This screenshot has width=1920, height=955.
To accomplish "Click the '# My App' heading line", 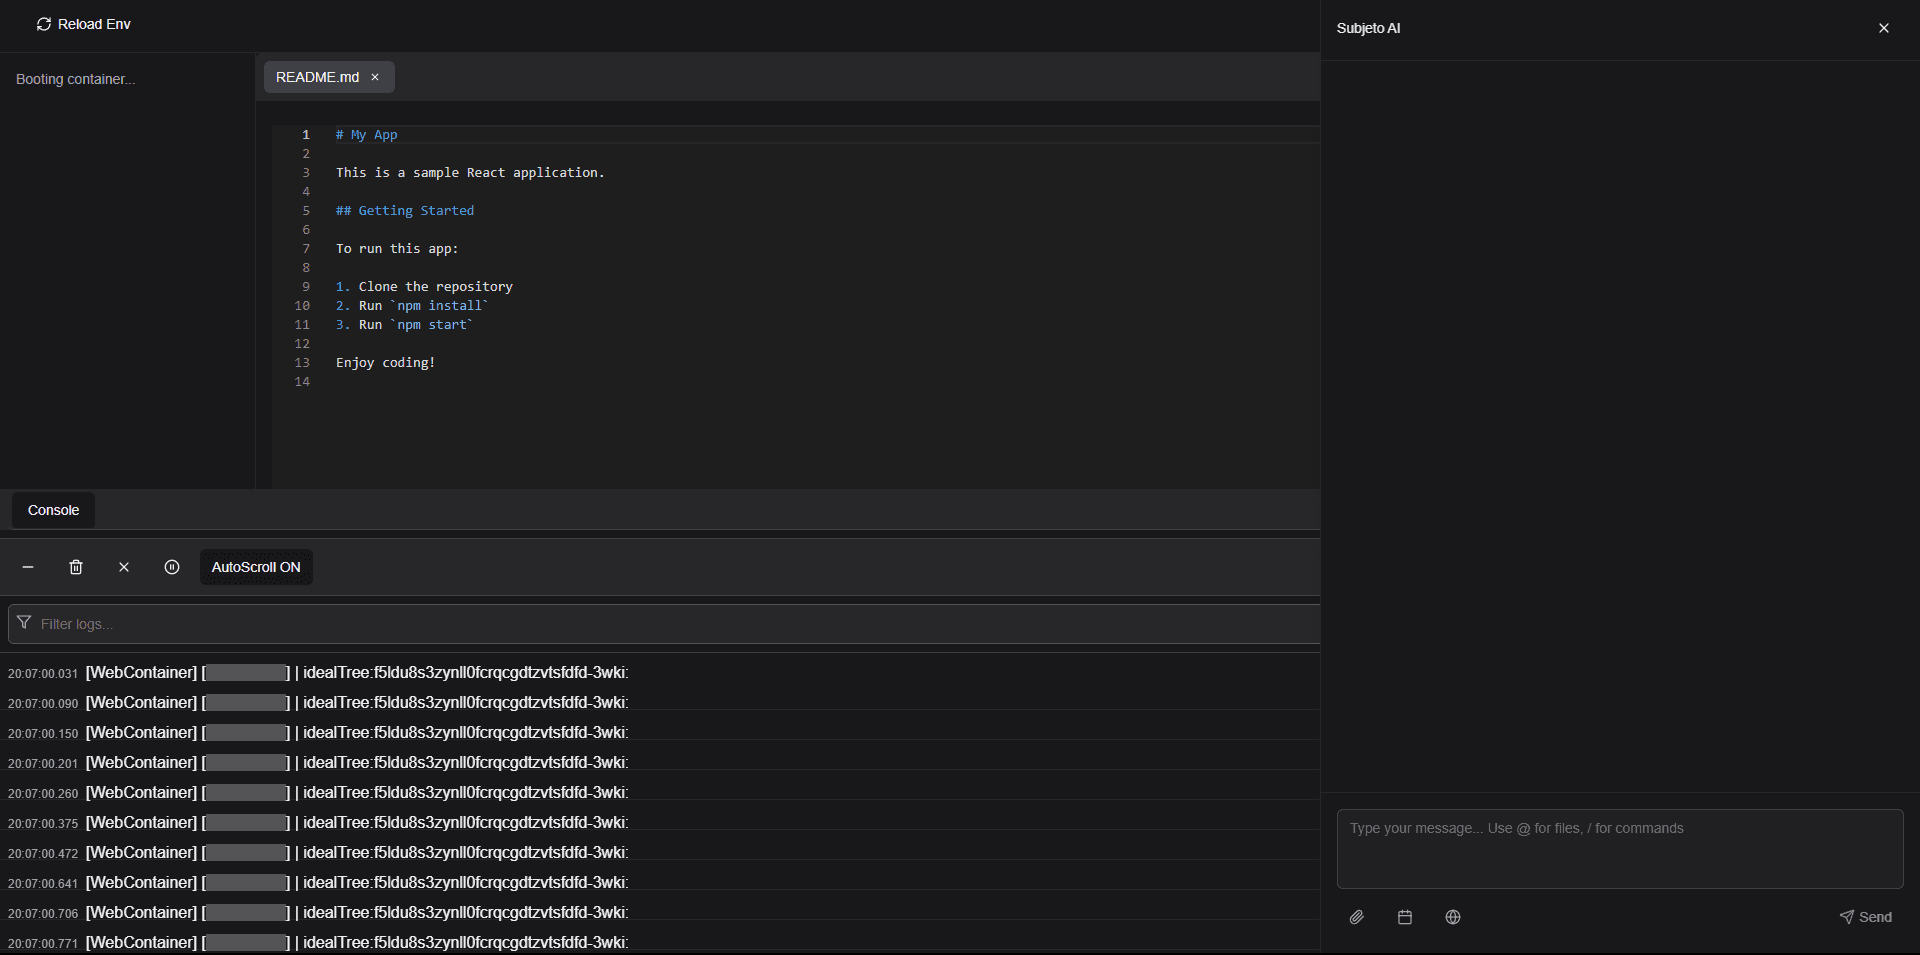I will (366, 134).
